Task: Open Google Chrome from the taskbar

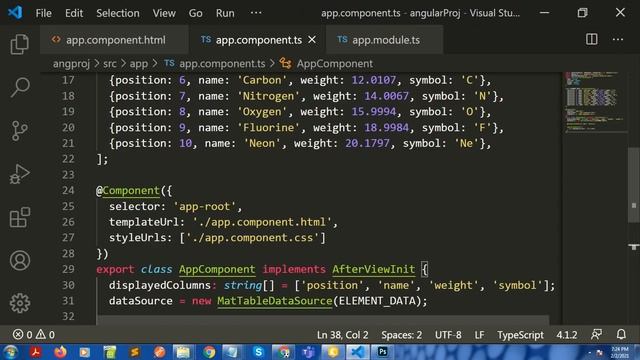Action: pos(209,352)
